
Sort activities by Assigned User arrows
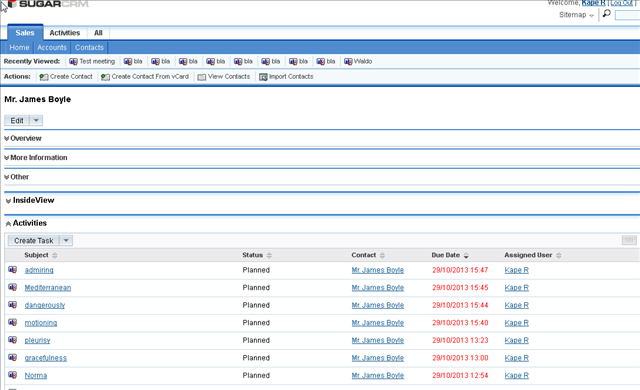click(x=558, y=255)
